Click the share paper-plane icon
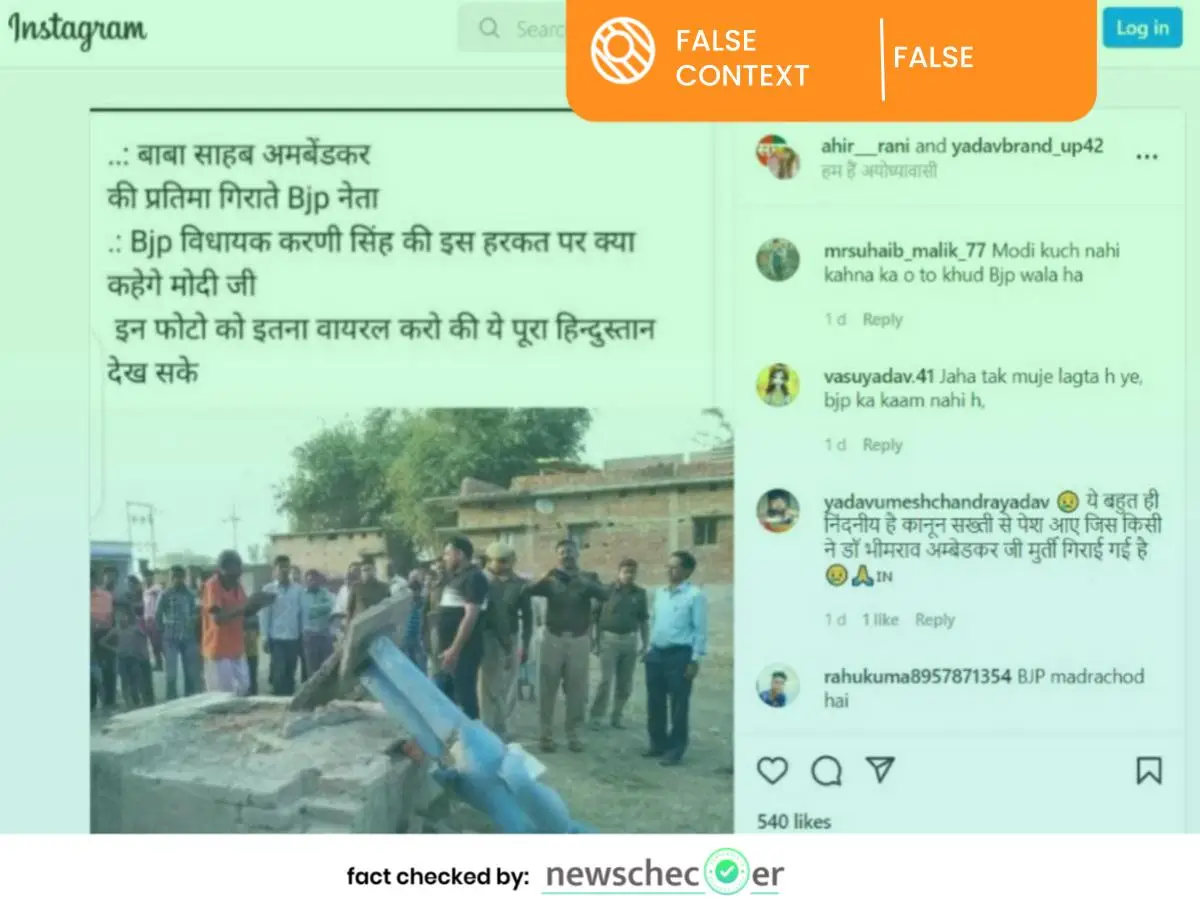1200x900 pixels. (x=879, y=769)
